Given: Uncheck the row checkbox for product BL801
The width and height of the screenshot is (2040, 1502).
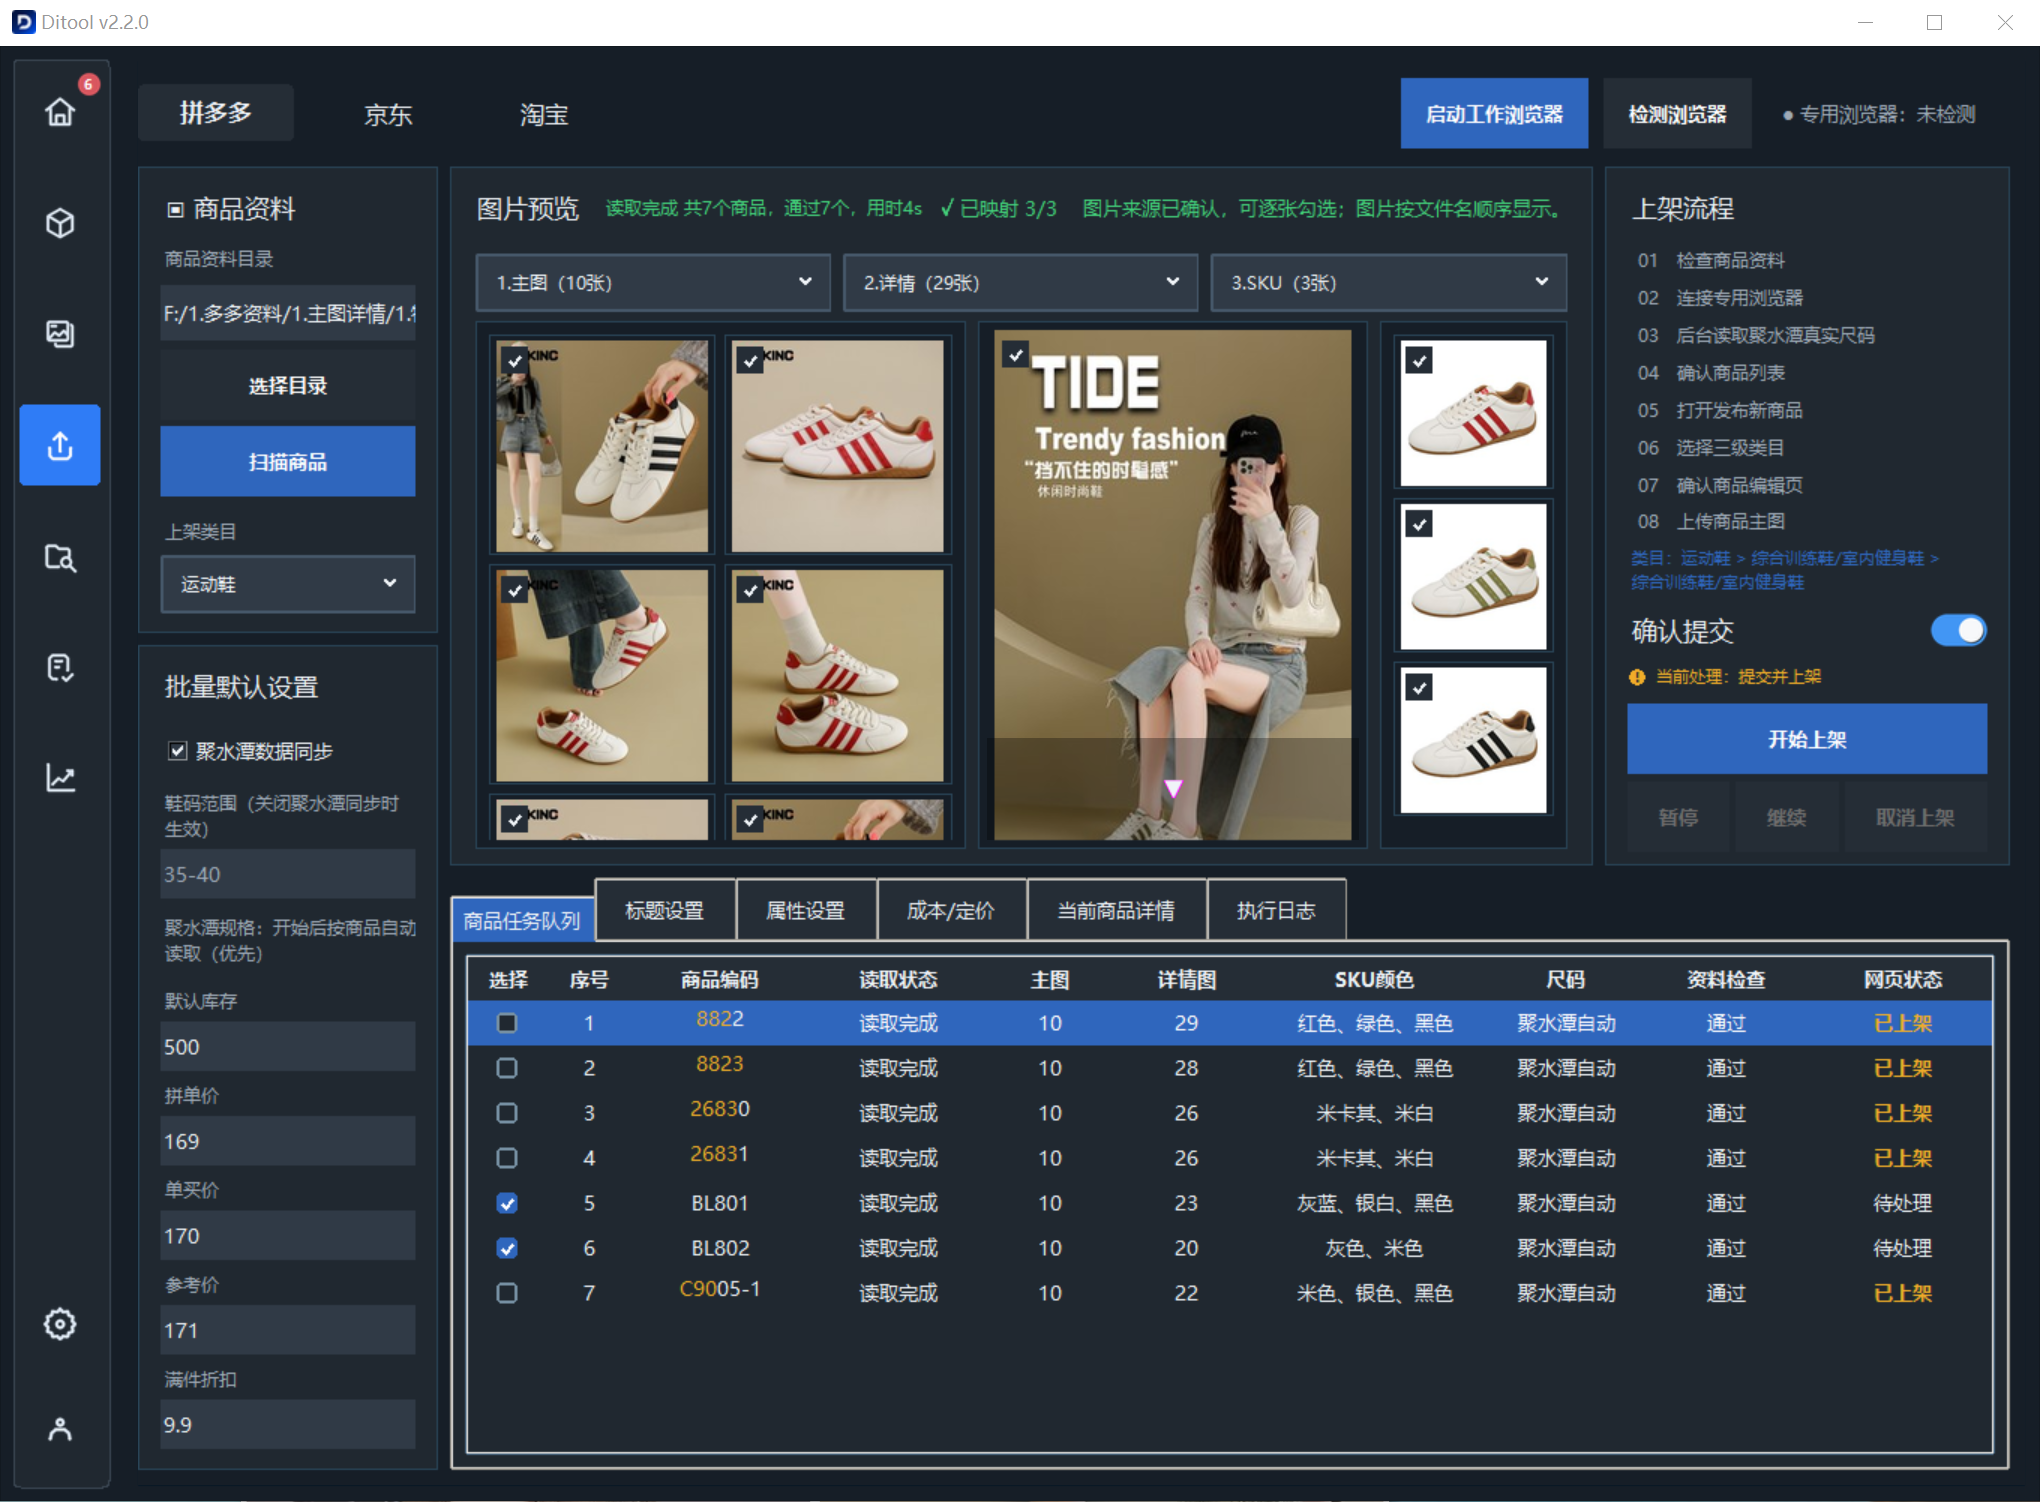Looking at the screenshot, I should [507, 1203].
